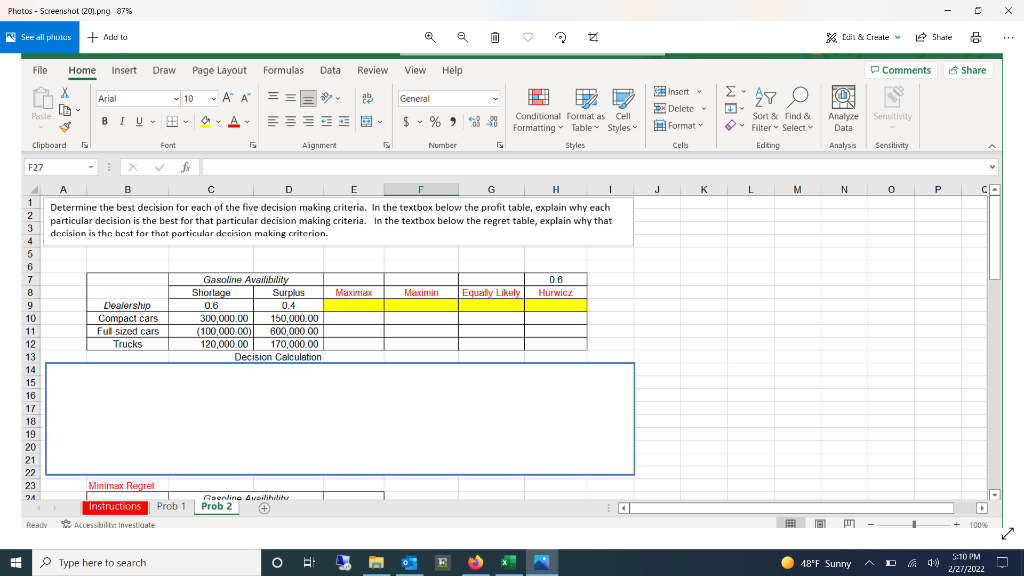Click the Format as Table icon
The image size is (1024, 576).
(585, 110)
